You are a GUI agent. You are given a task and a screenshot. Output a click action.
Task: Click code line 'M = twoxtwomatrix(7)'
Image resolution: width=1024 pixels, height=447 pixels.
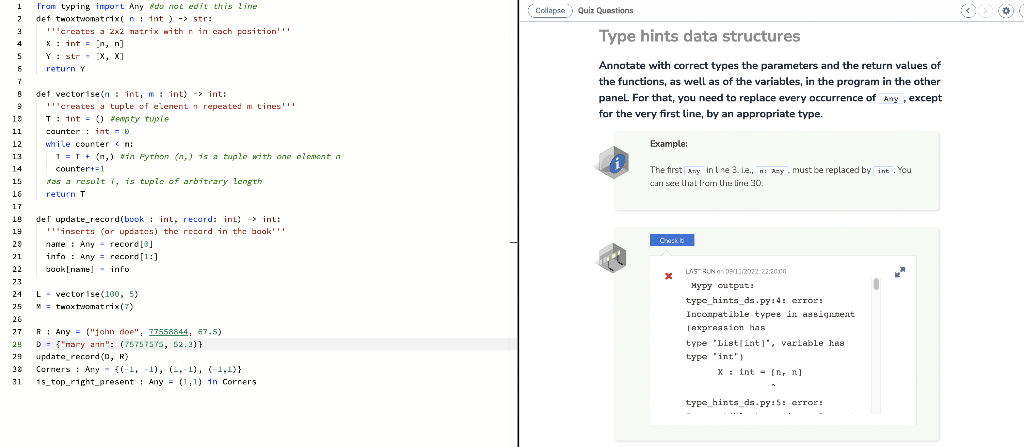tap(85, 306)
